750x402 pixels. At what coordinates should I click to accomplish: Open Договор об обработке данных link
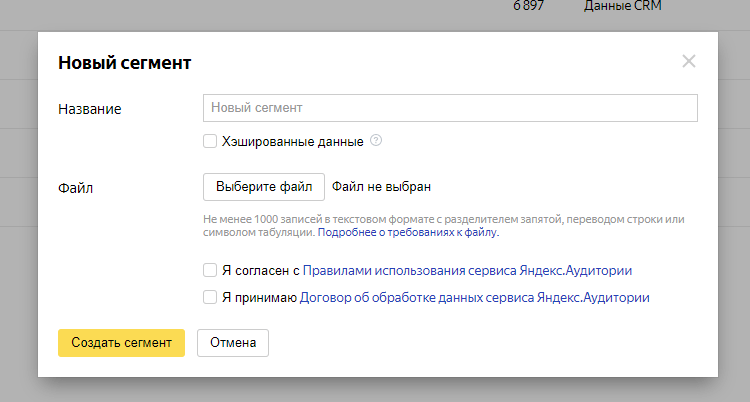click(x=474, y=297)
